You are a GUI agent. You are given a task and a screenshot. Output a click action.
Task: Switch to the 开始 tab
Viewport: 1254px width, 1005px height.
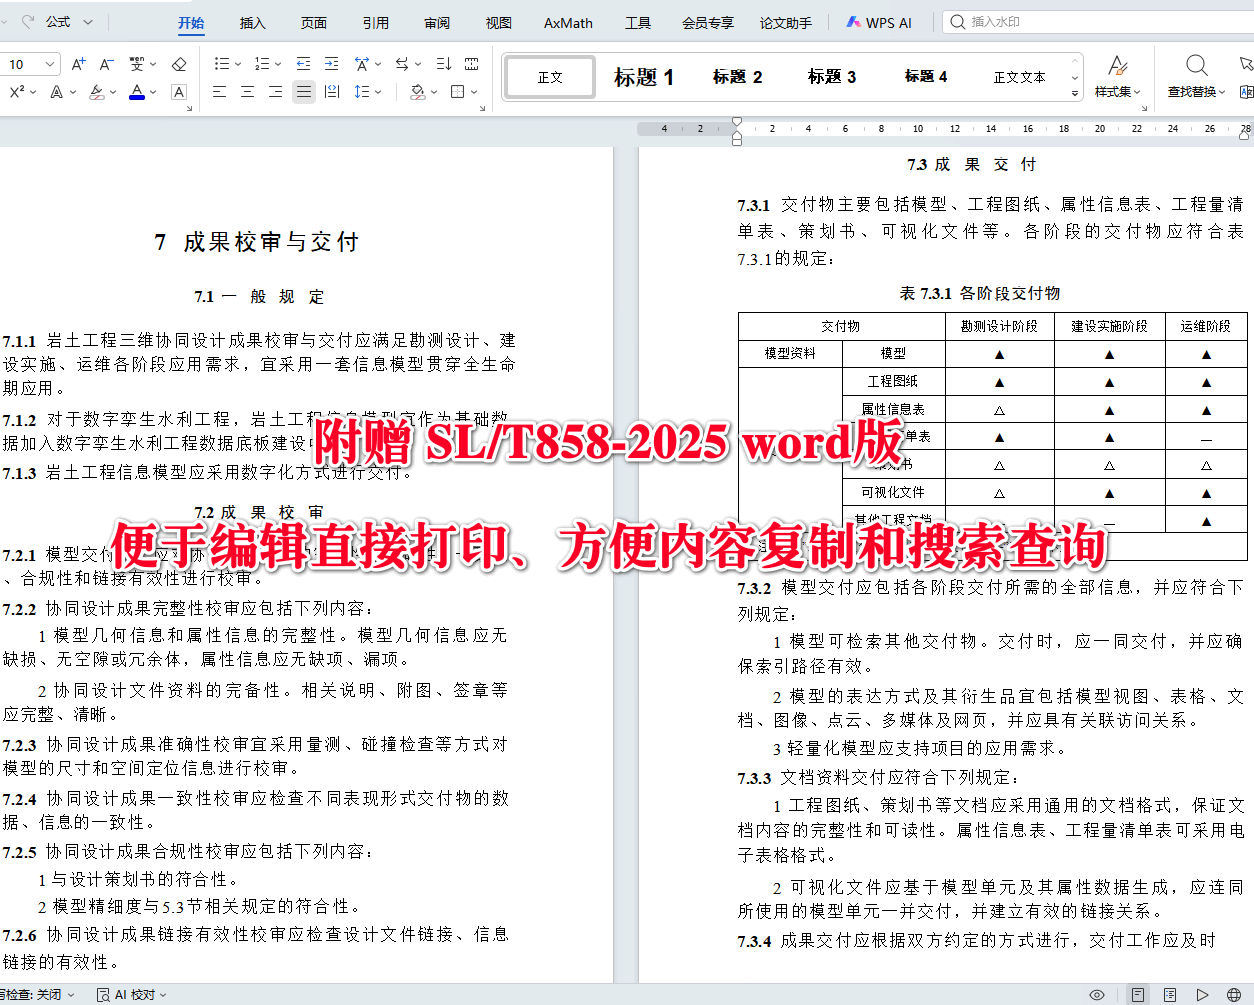191,23
